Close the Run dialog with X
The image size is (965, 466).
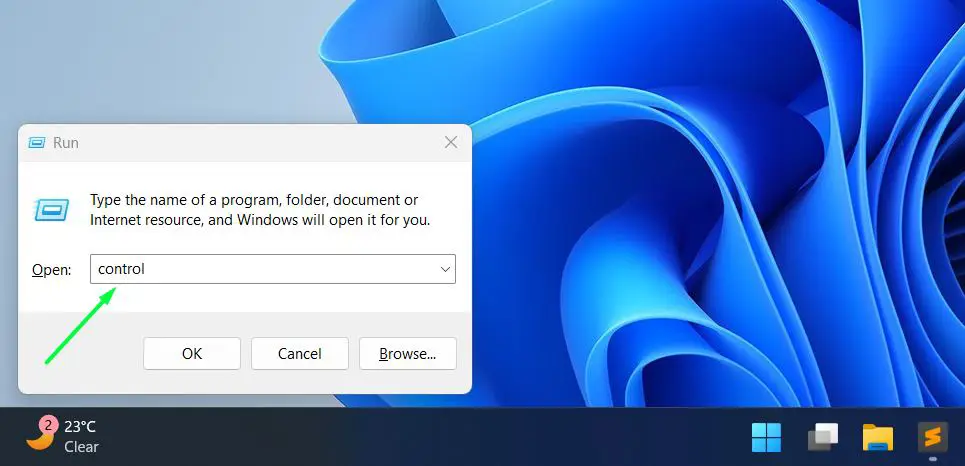(x=450, y=142)
